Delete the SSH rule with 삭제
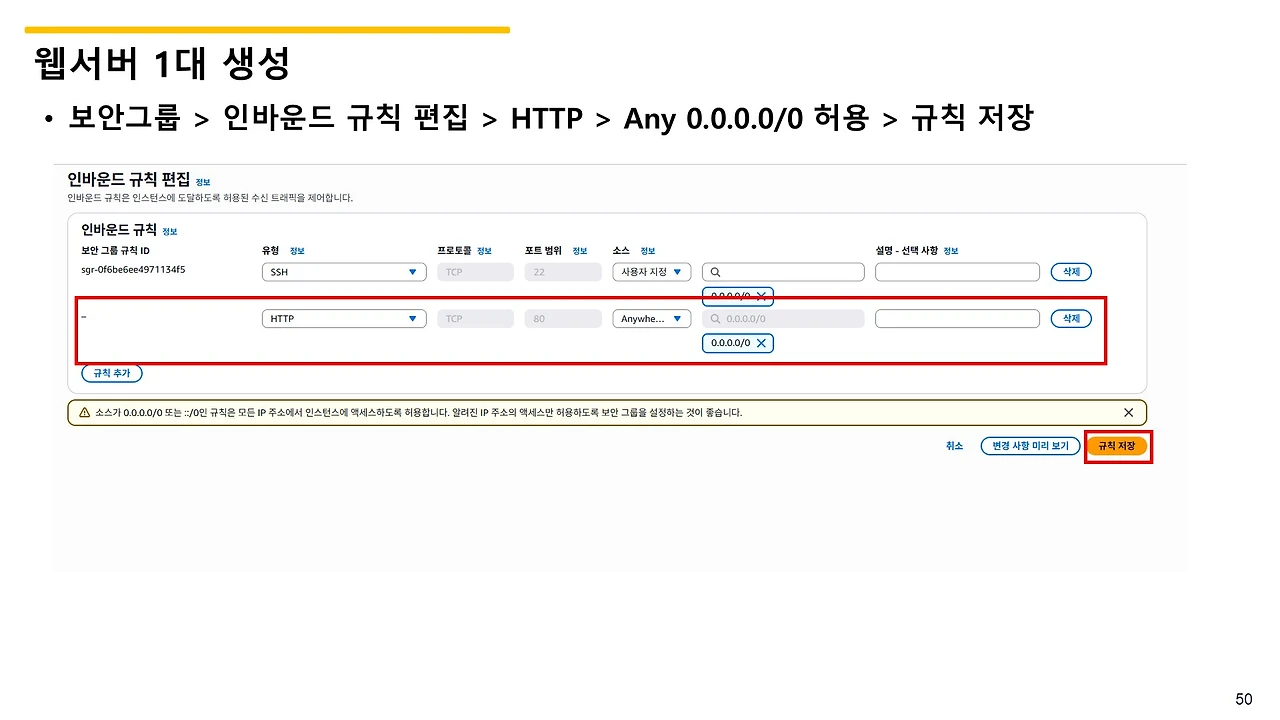The height and width of the screenshot is (720, 1280). [1071, 272]
